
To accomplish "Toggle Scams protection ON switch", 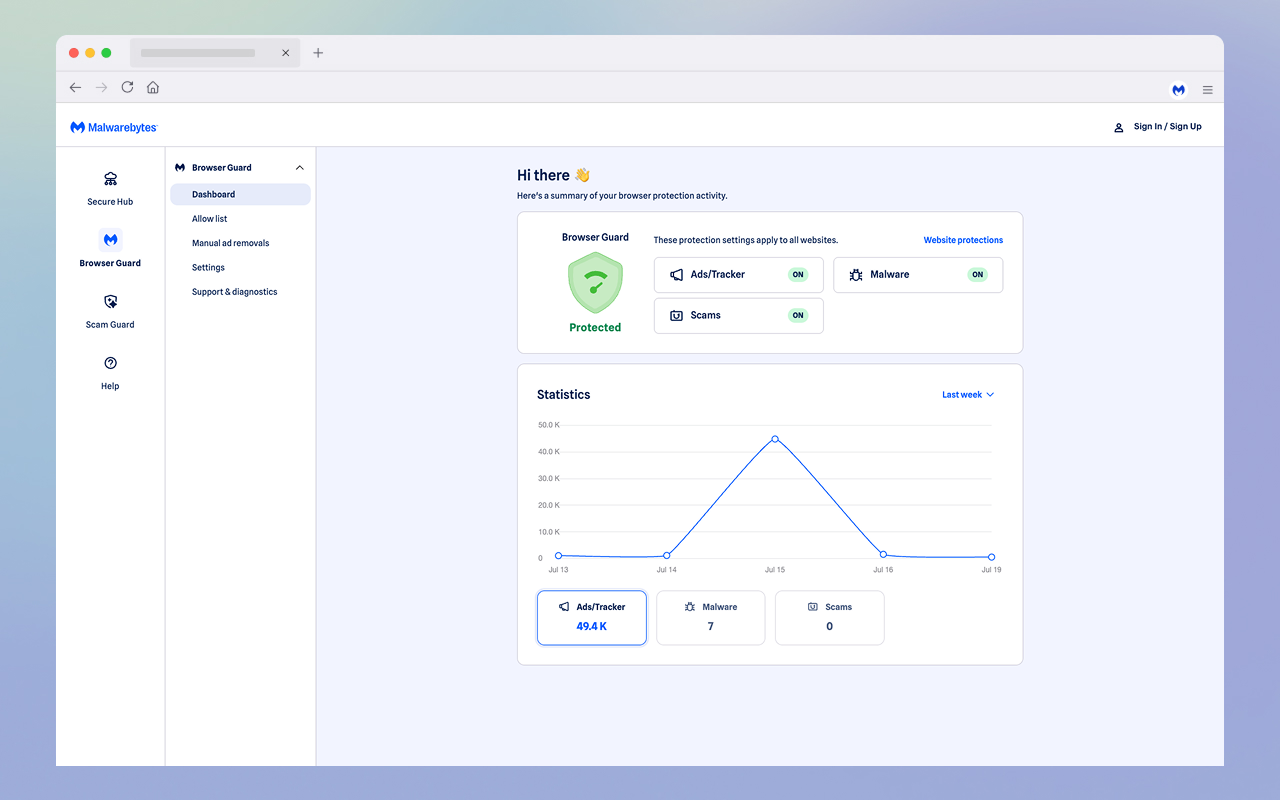I will point(798,315).
